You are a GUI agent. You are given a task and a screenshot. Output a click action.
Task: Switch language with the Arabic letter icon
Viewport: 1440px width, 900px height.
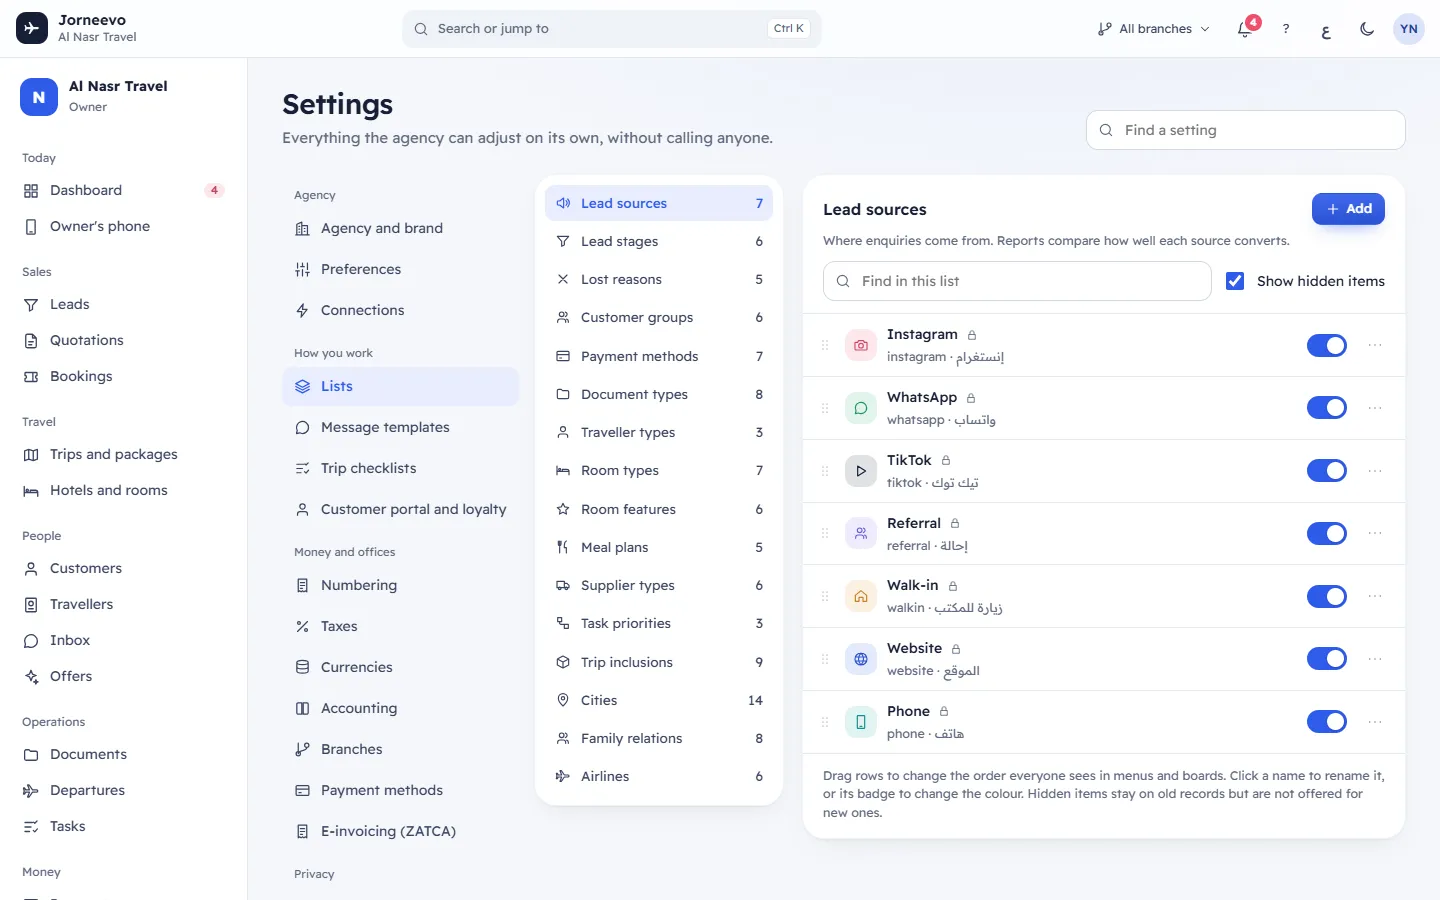pyautogui.click(x=1326, y=29)
